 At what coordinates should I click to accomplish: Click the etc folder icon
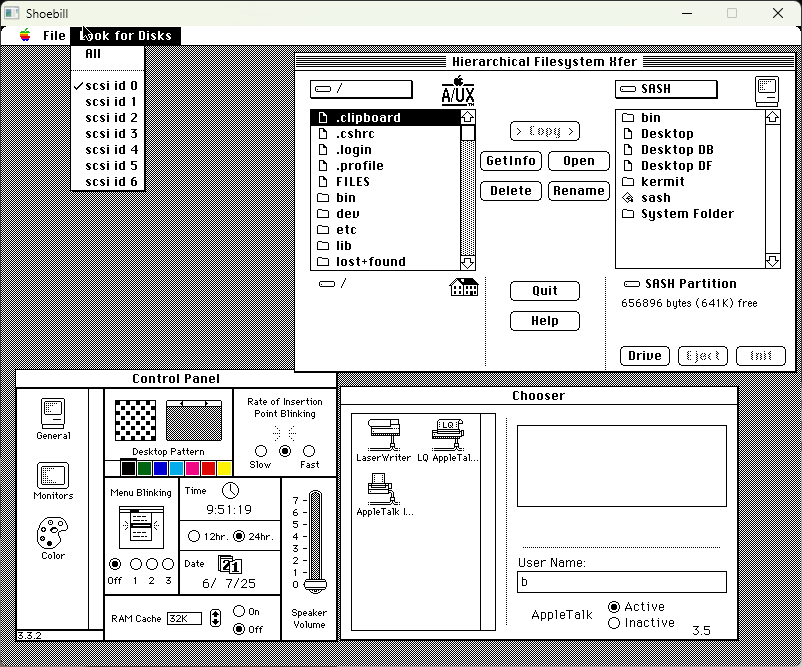coord(323,230)
